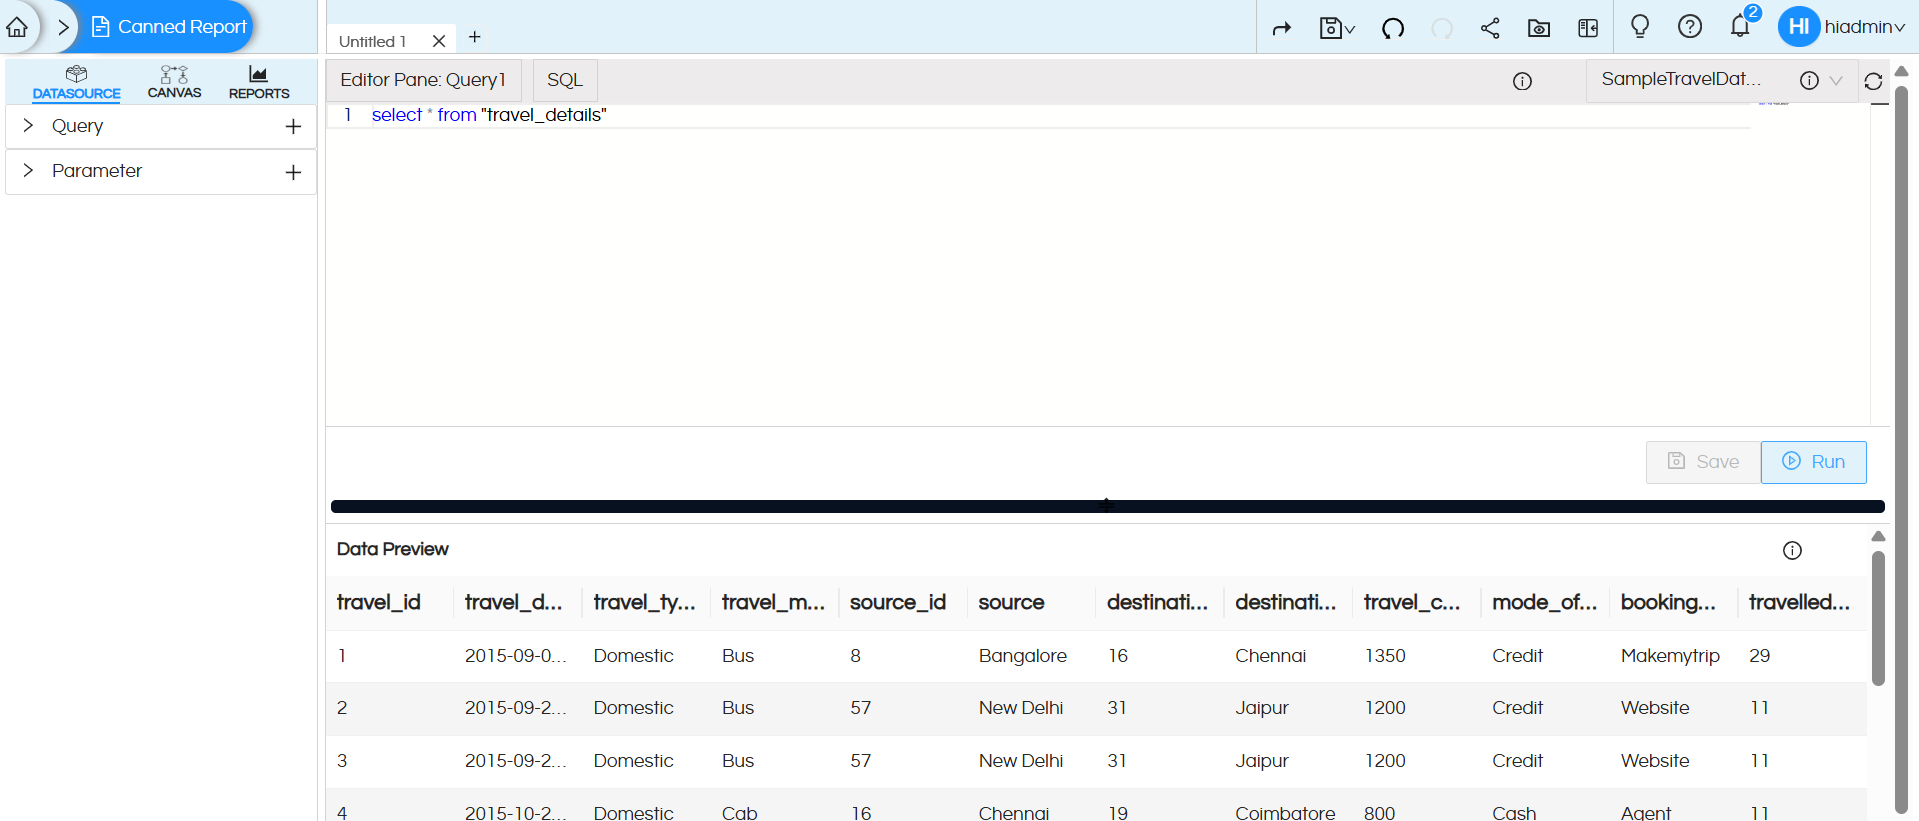1919x821 pixels.
Task: Click the lightbulb tips icon
Action: pos(1640,26)
